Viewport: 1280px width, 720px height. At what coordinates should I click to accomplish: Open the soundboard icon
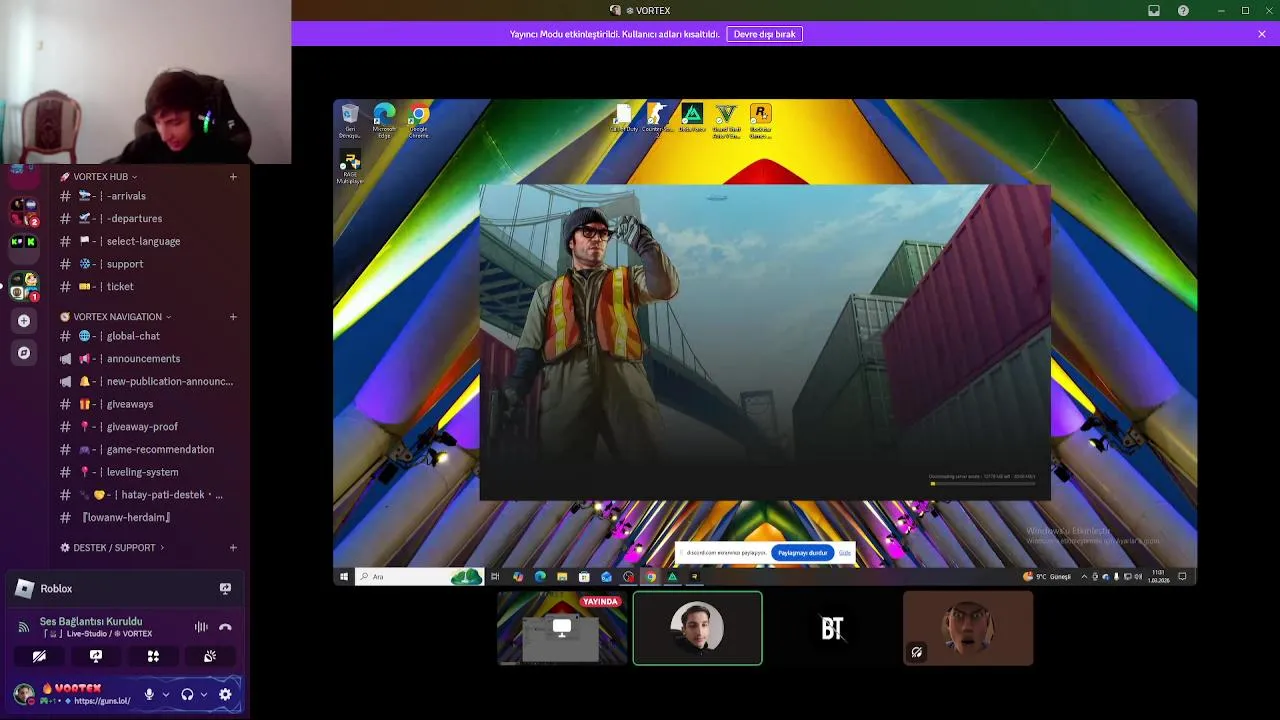click(x=210, y=656)
